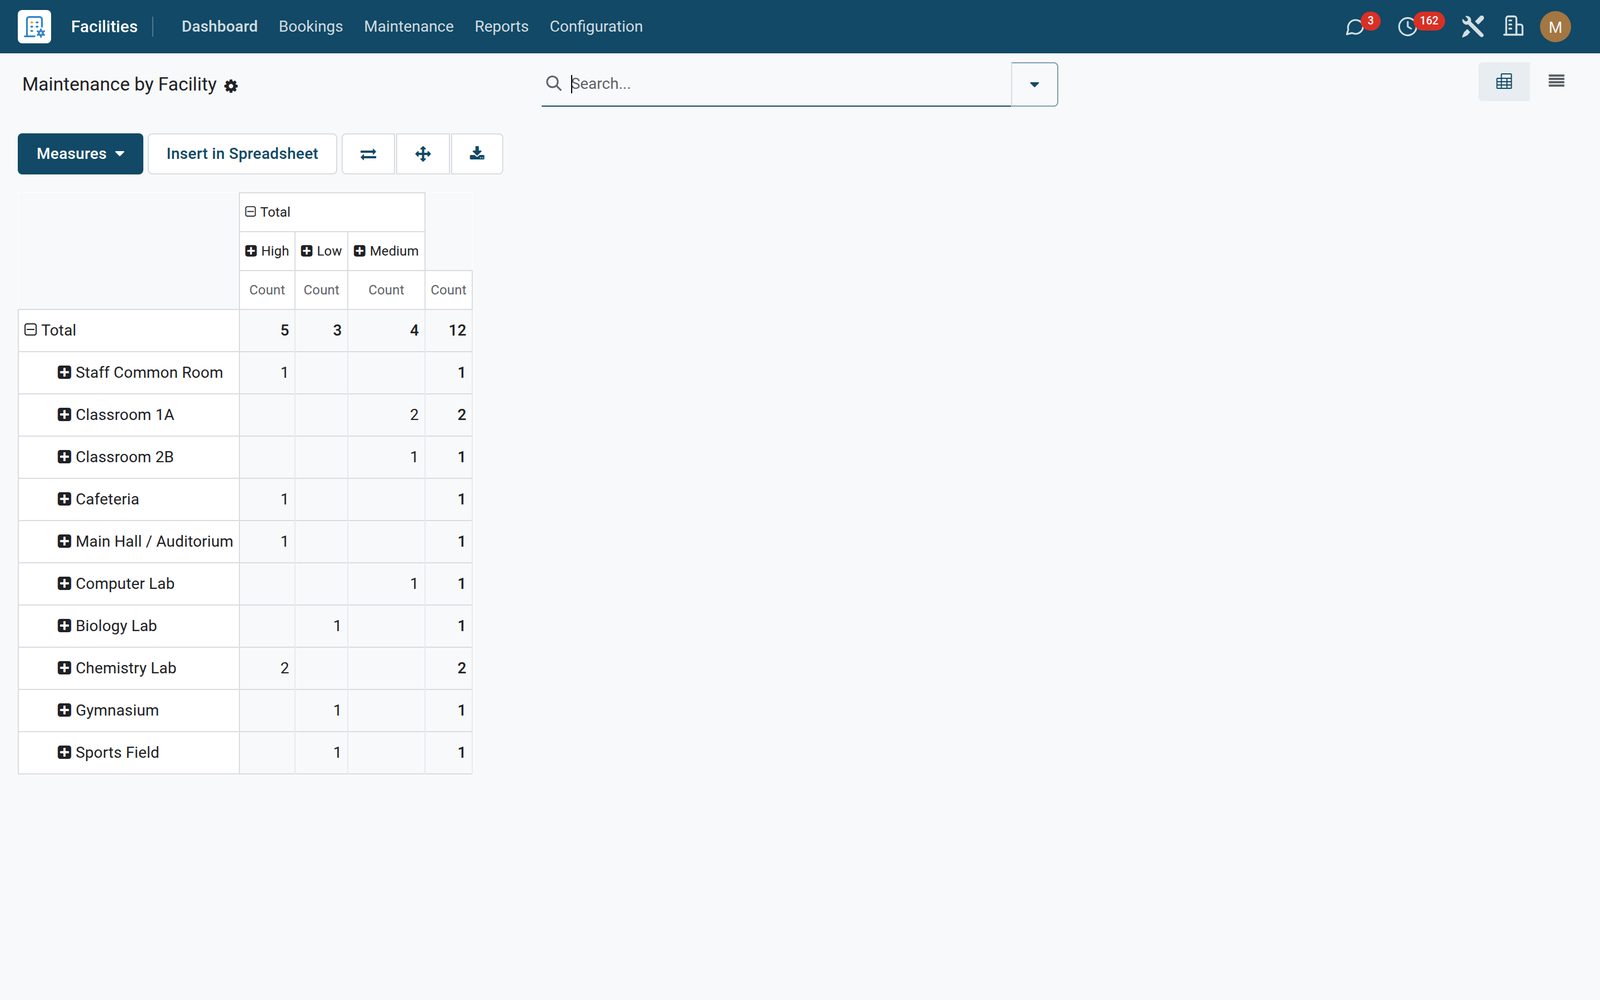The width and height of the screenshot is (1600, 1000).
Task: Click the download xlsx icon
Action: 477,154
